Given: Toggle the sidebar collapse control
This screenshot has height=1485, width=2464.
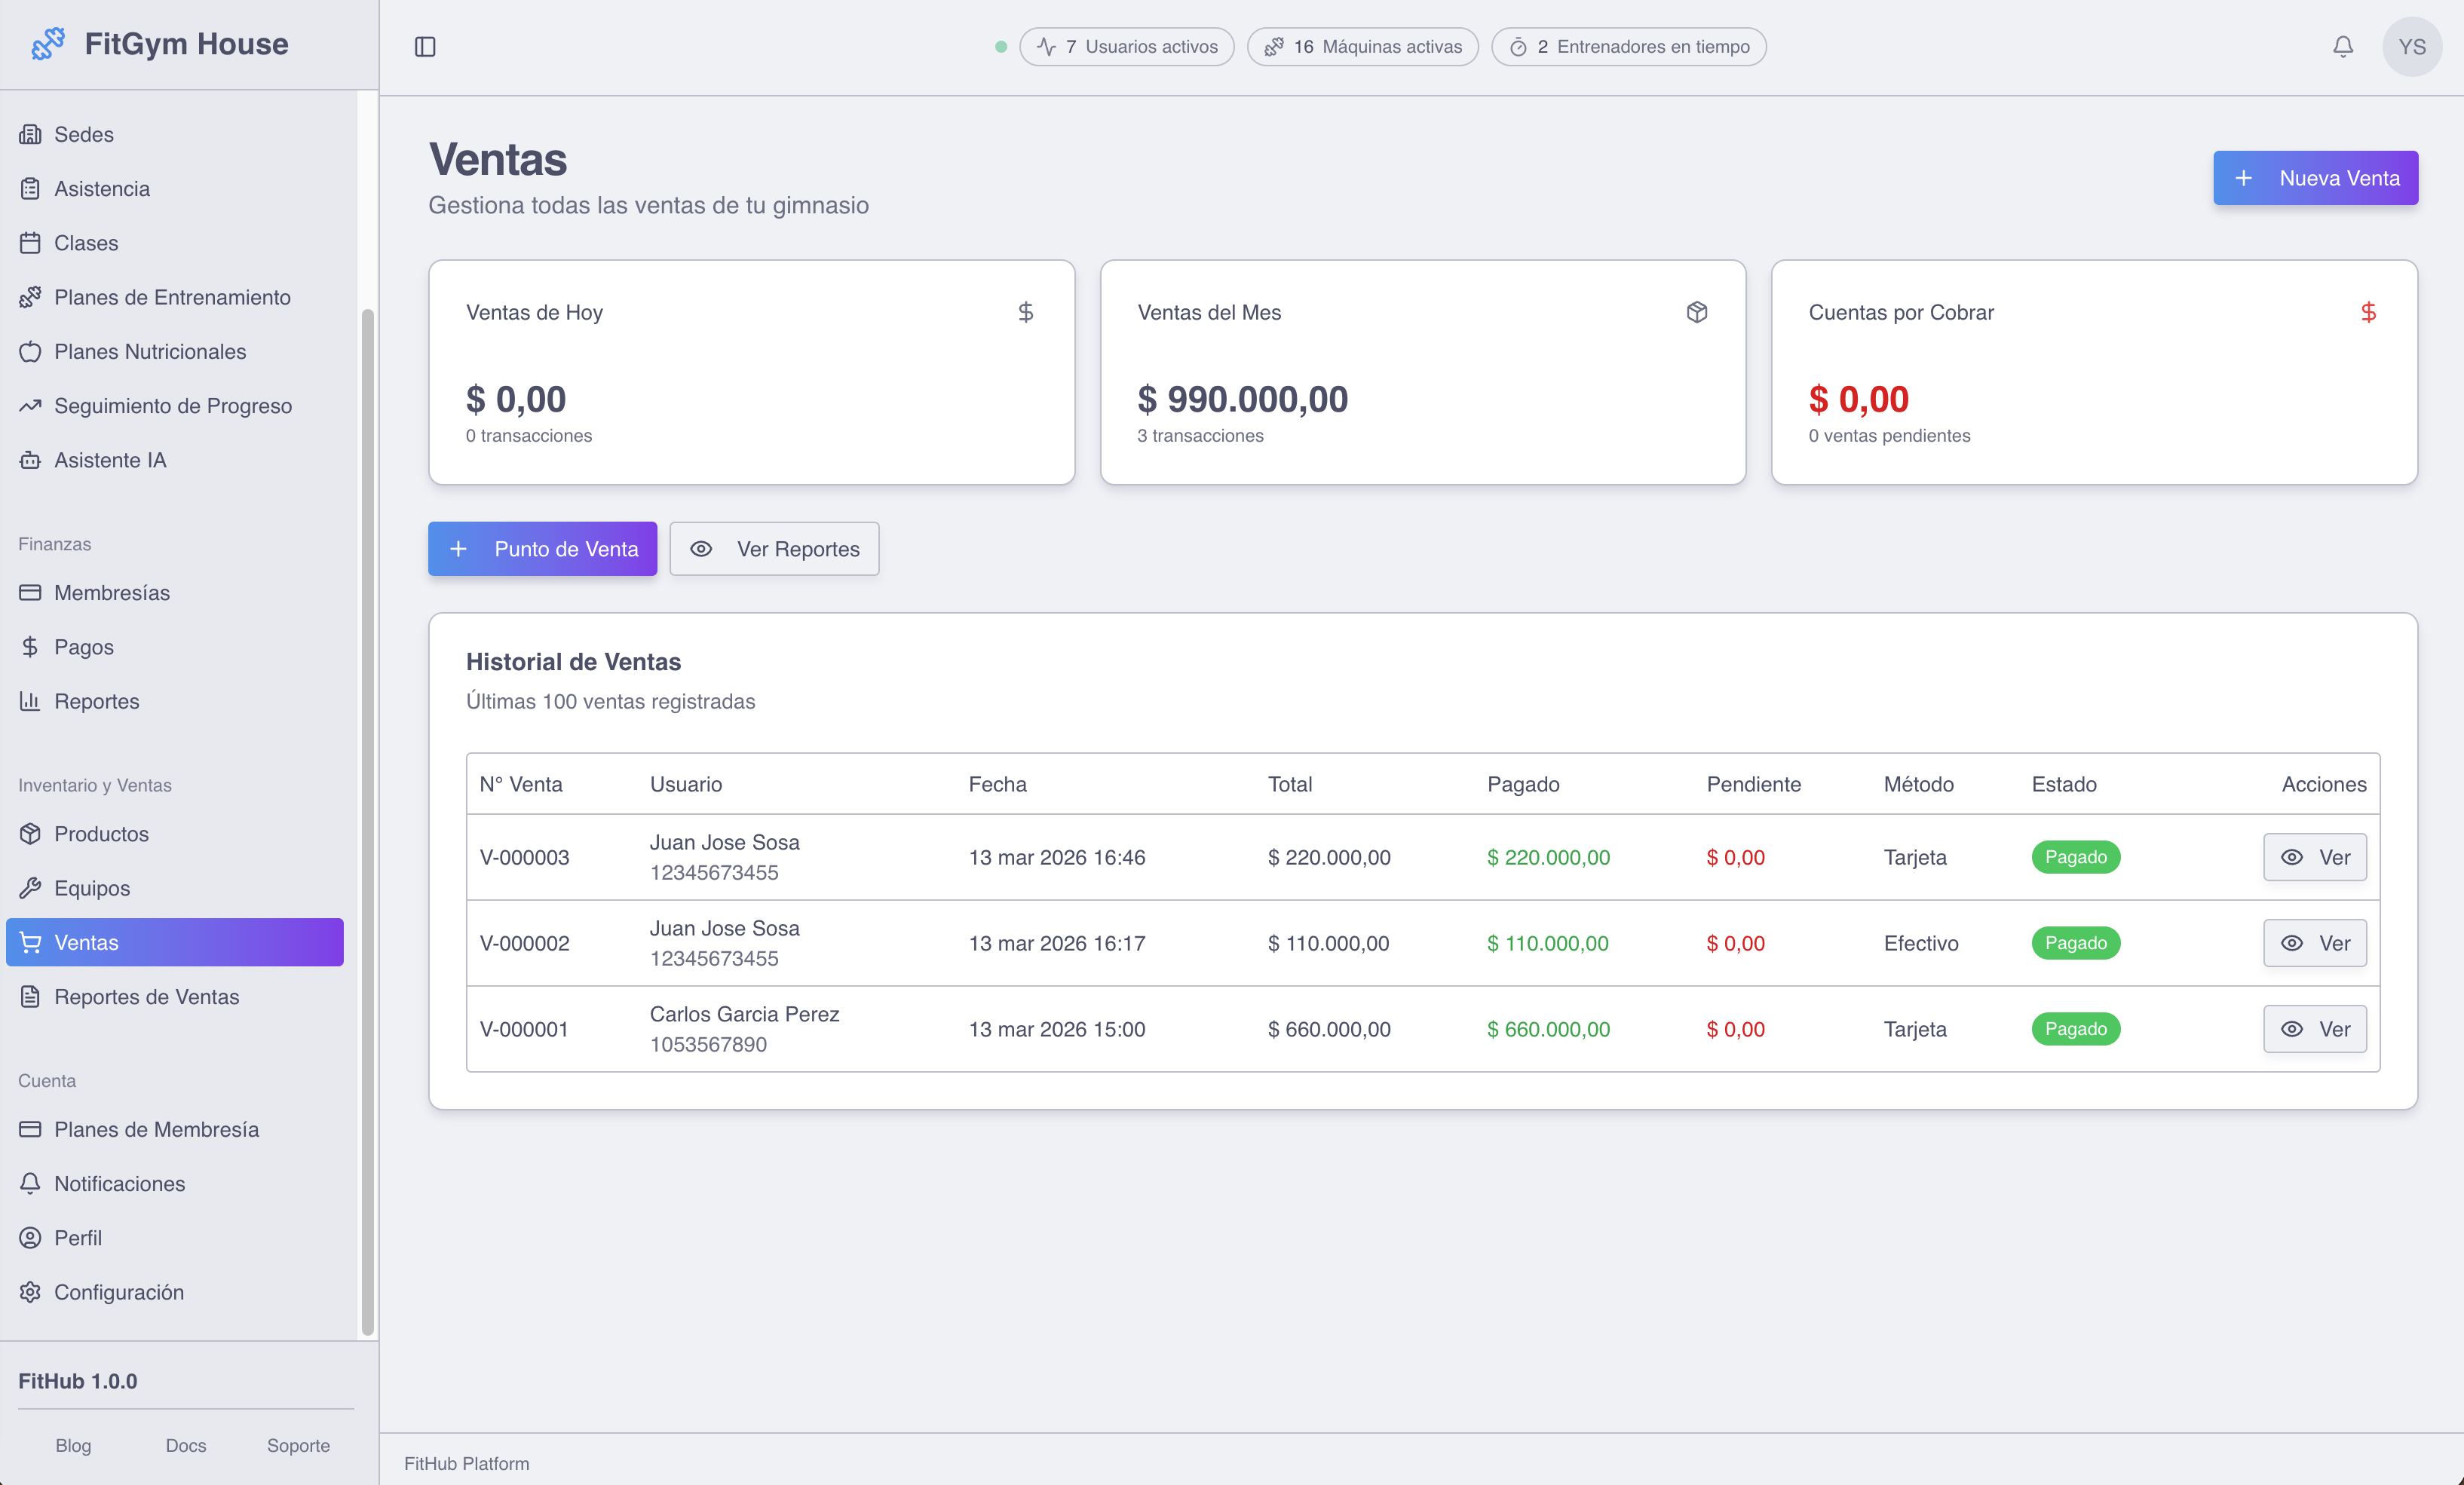Looking at the screenshot, I should [x=425, y=46].
